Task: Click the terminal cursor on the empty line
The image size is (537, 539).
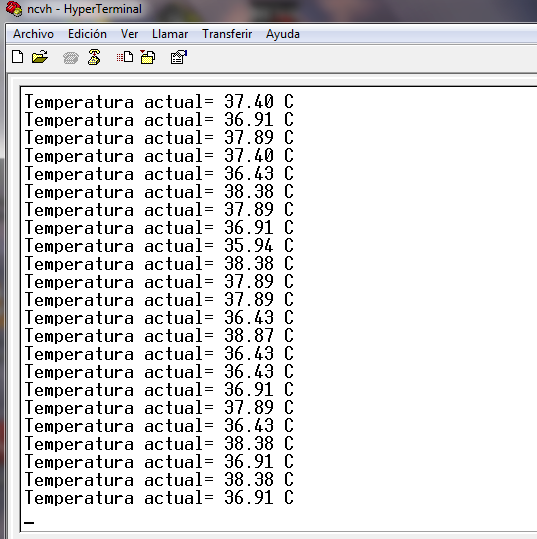Action: click(29, 523)
